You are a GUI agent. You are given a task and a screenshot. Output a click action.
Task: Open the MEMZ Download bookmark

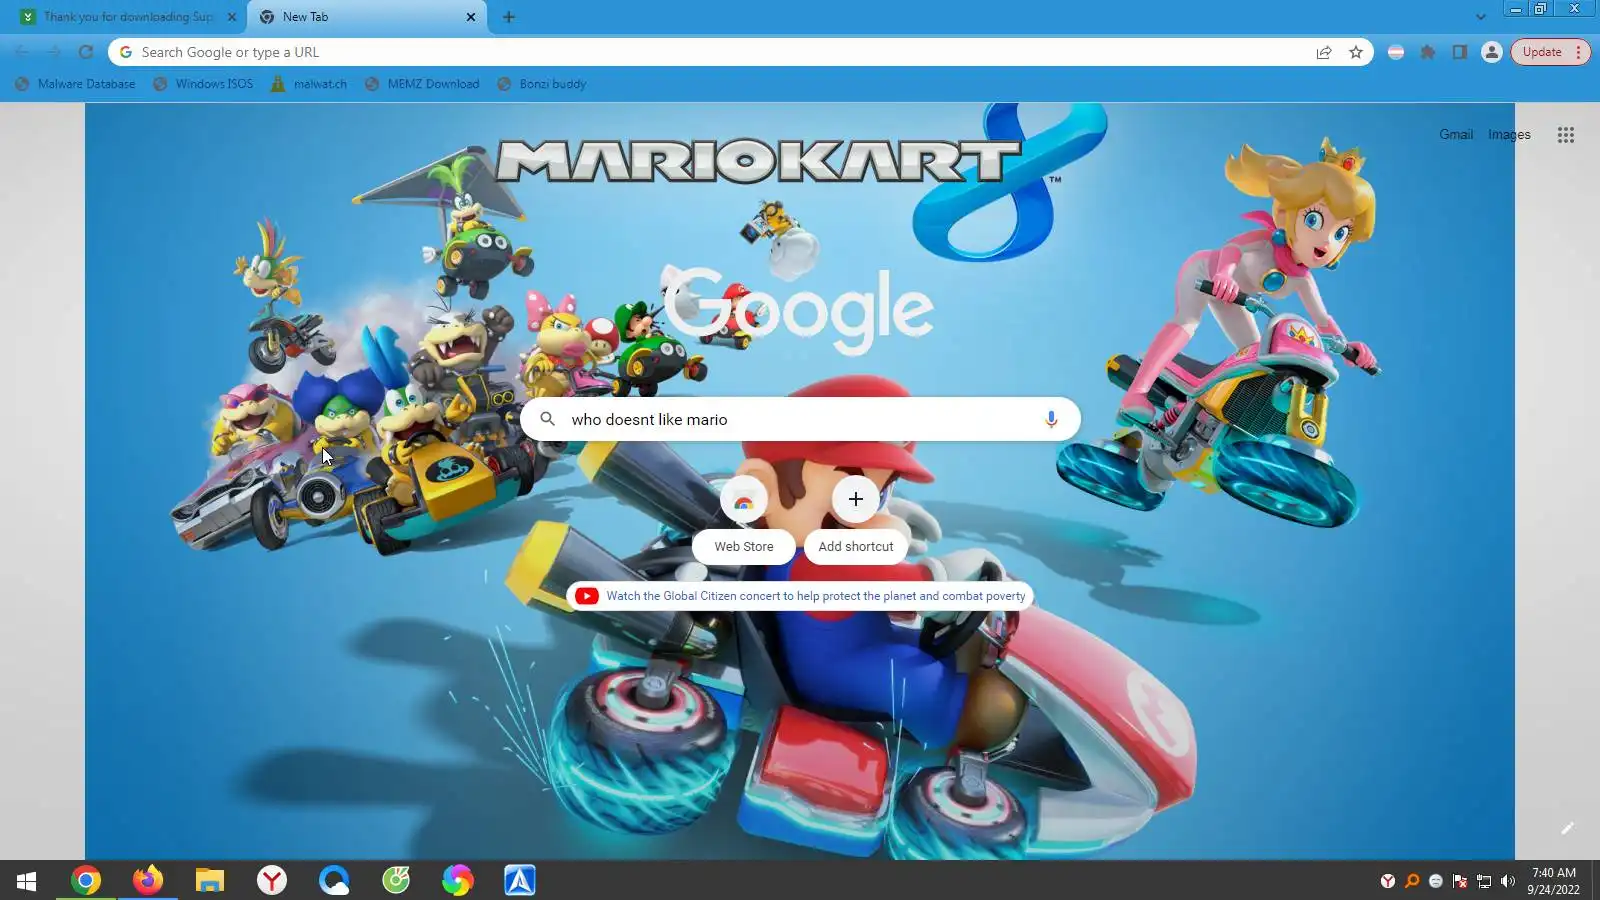pyautogui.click(x=422, y=84)
